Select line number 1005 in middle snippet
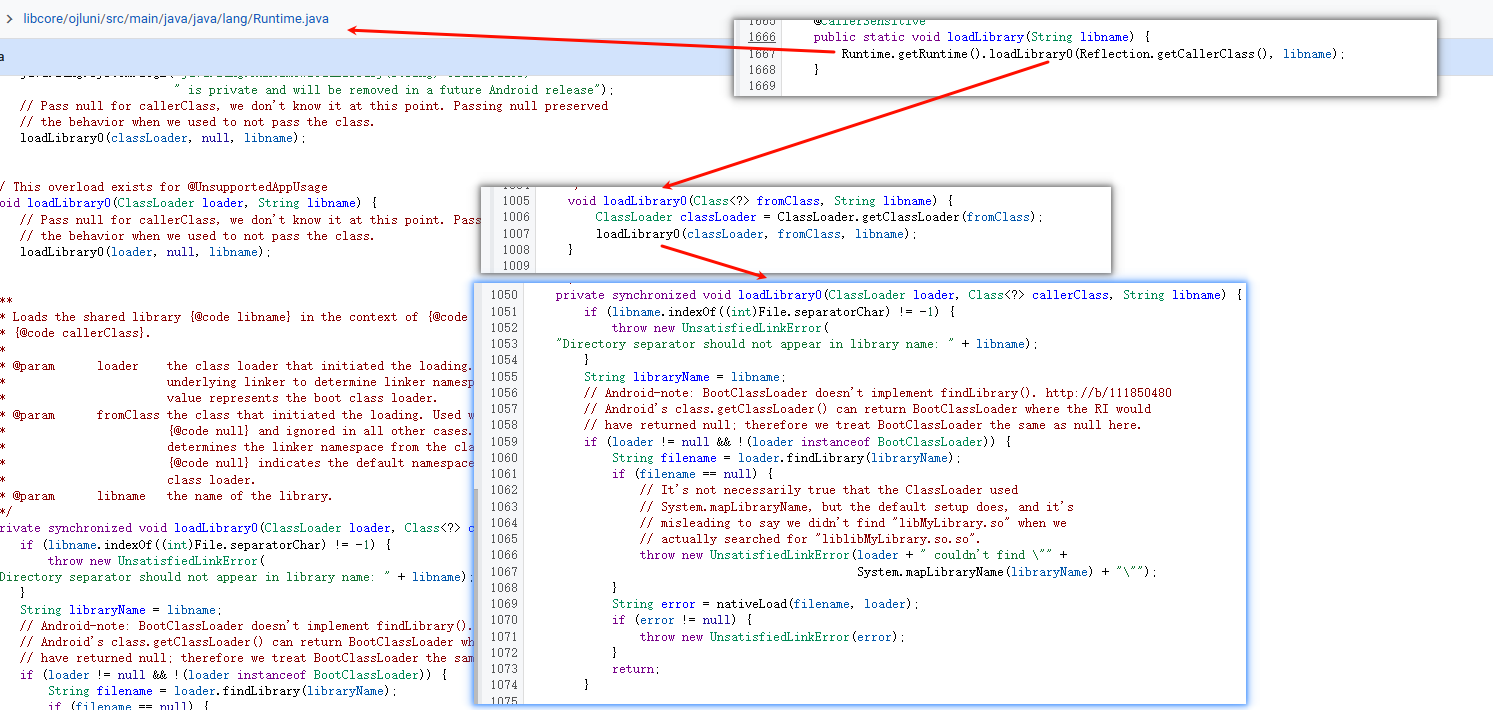Viewport: 1493px width, 710px height. tap(517, 201)
